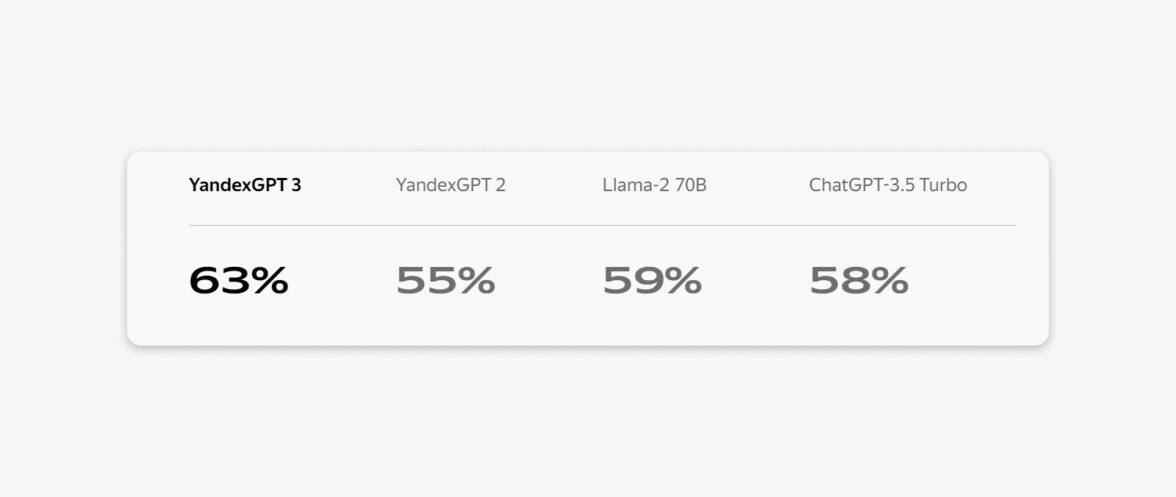Click "70B" in the Llama-2 label
1176x497 pixels.
689,185
